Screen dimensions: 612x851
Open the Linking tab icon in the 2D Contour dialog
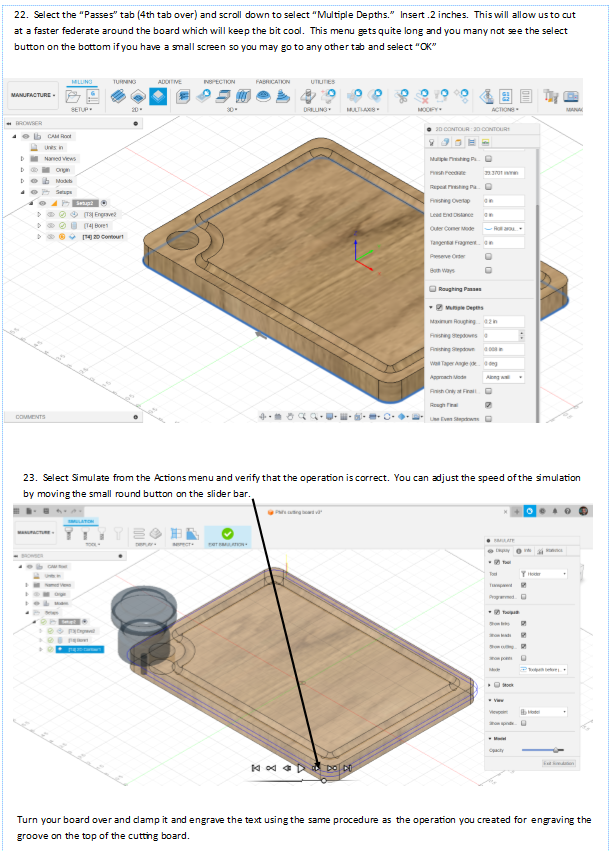pyautogui.click(x=485, y=142)
